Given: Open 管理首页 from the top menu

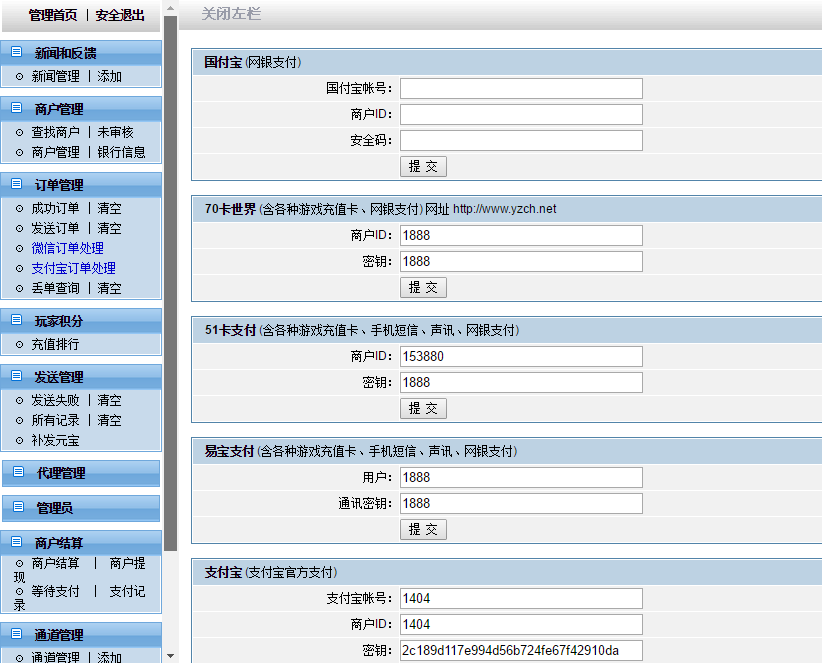Looking at the screenshot, I should [36, 14].
